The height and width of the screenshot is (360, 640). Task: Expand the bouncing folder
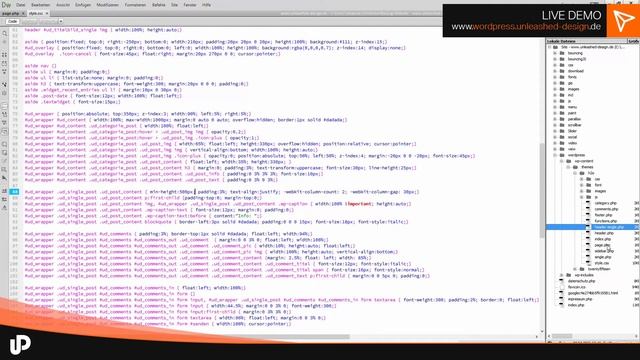555,53
